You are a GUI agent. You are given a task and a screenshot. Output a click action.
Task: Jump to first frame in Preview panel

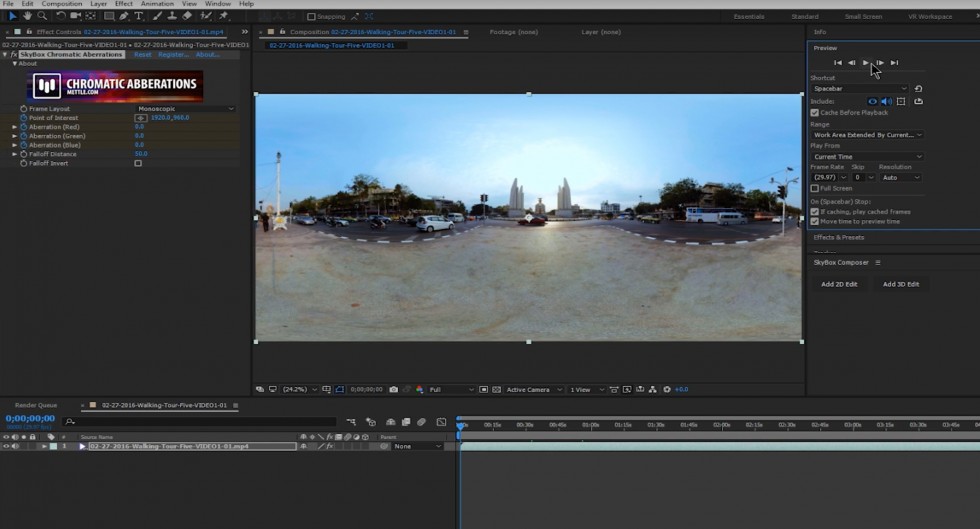[838, 63]
